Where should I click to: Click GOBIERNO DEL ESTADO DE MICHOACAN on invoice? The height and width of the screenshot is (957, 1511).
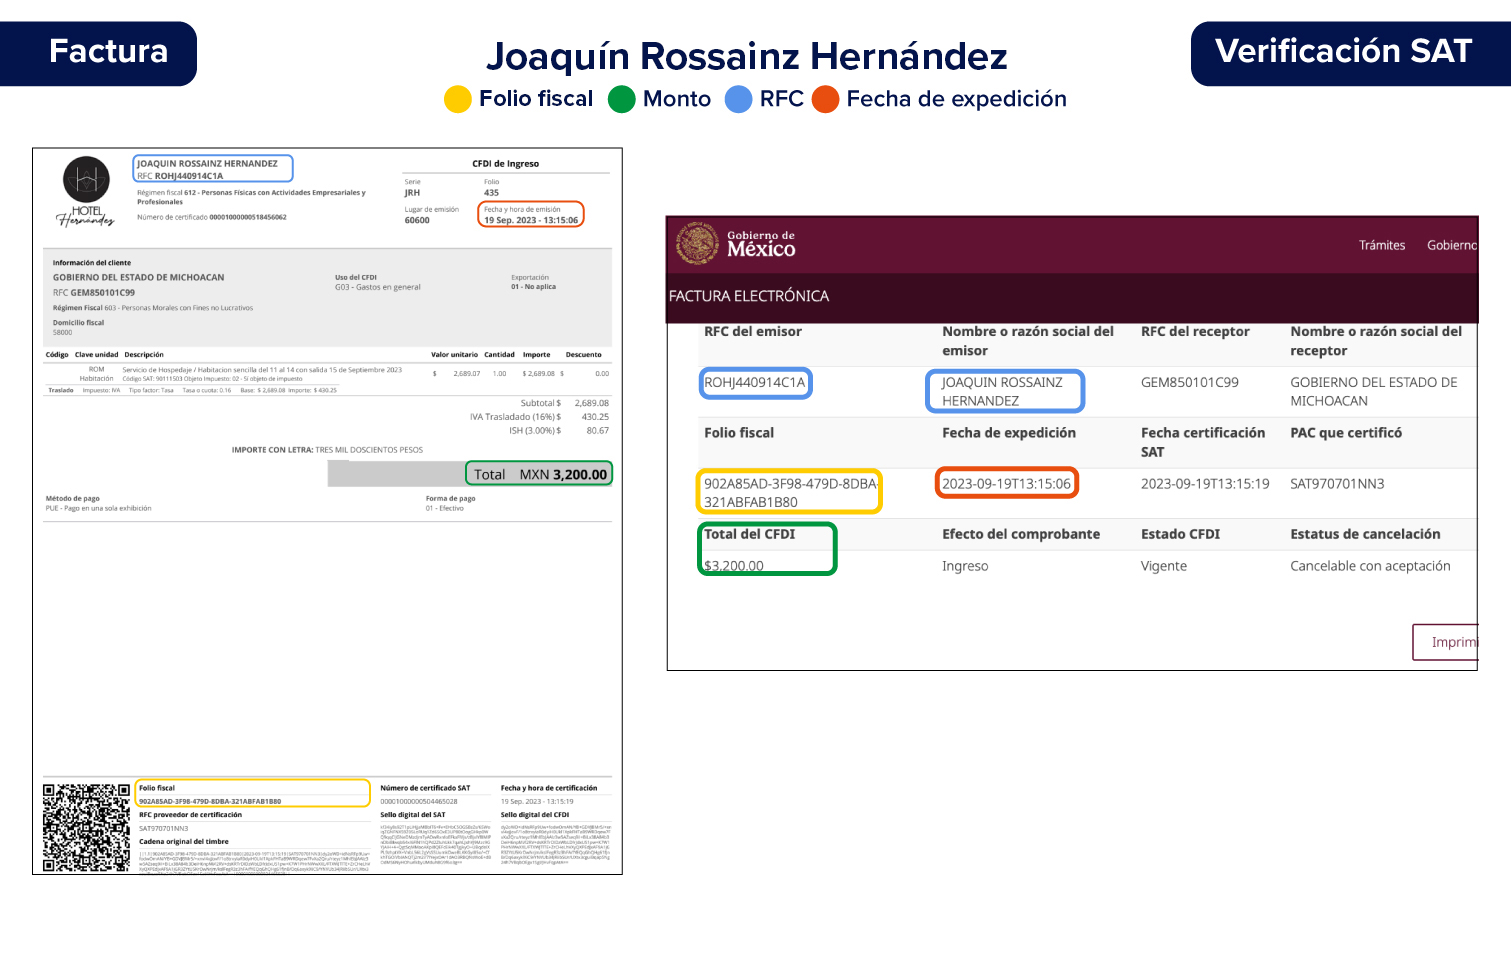139,277
